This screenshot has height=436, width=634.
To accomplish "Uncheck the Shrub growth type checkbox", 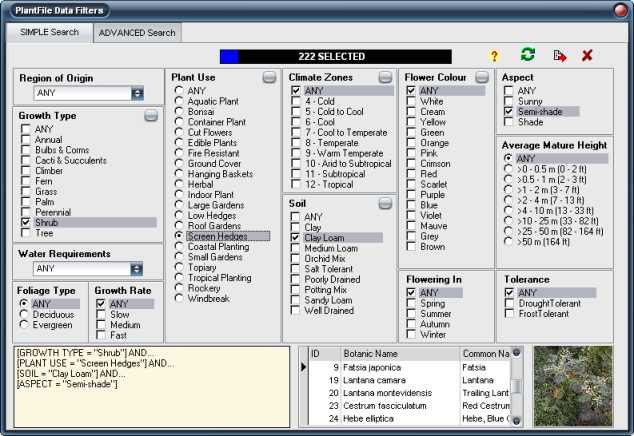I will pos(26,222).
